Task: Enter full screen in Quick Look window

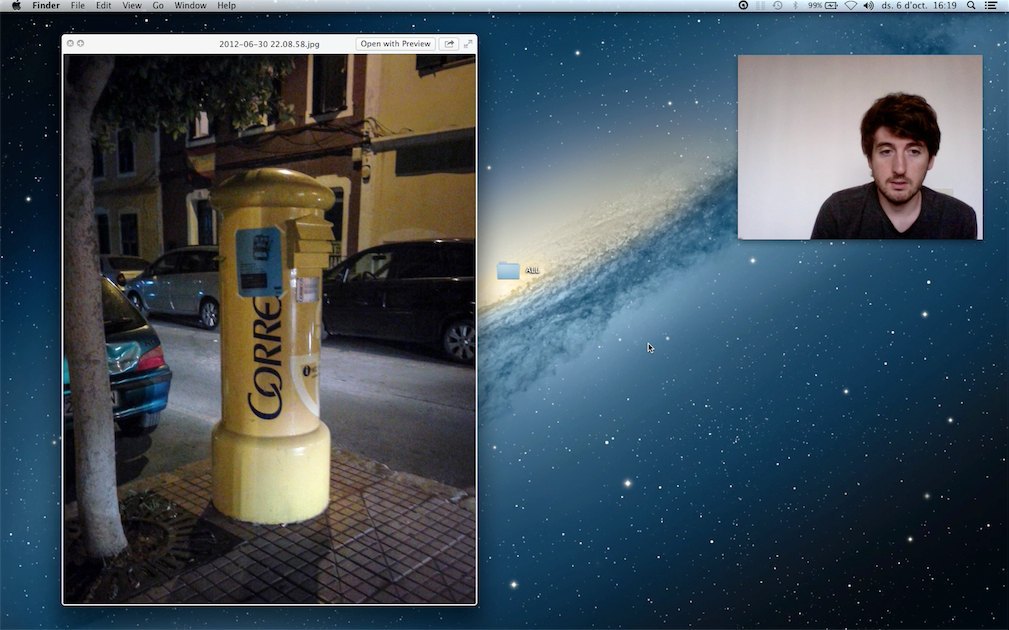Action: [x=468, y=44]
